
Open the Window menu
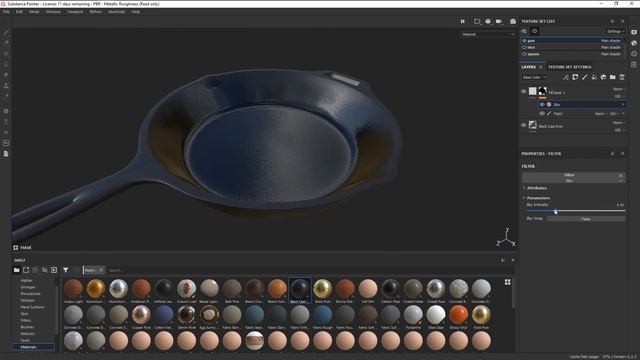53,12
